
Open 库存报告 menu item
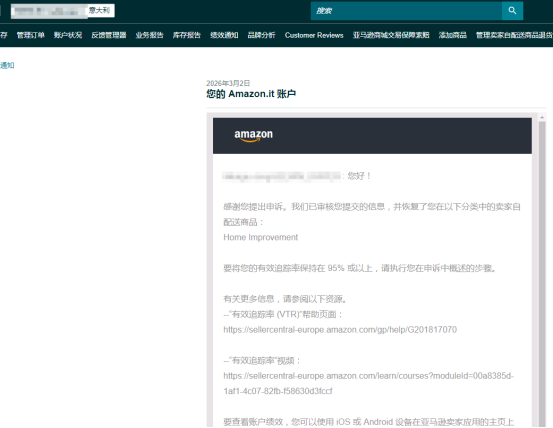(x=187, y=35)
